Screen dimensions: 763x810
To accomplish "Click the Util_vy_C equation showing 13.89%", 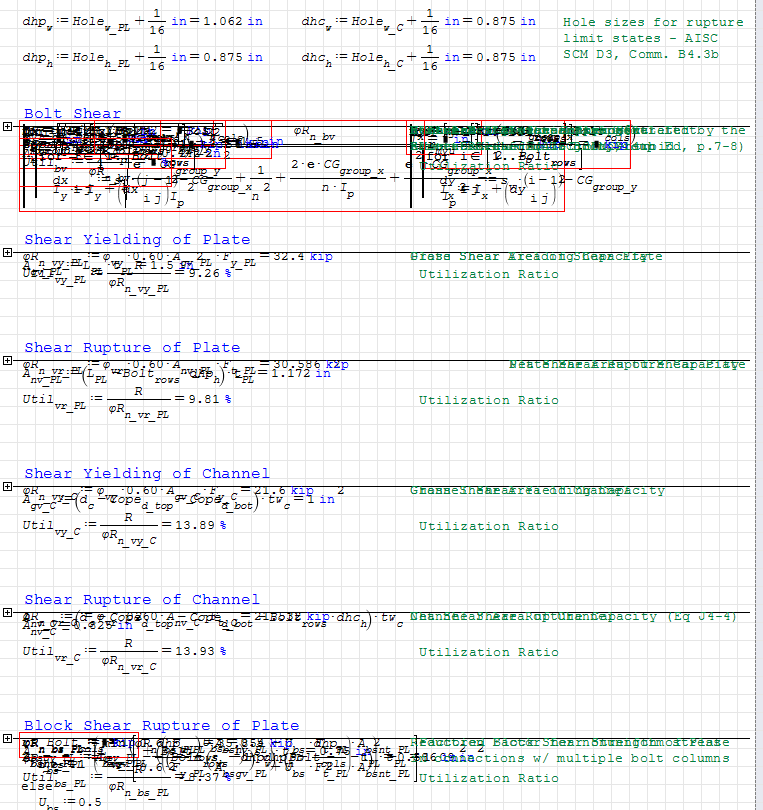I will click(x=124, y=526).
